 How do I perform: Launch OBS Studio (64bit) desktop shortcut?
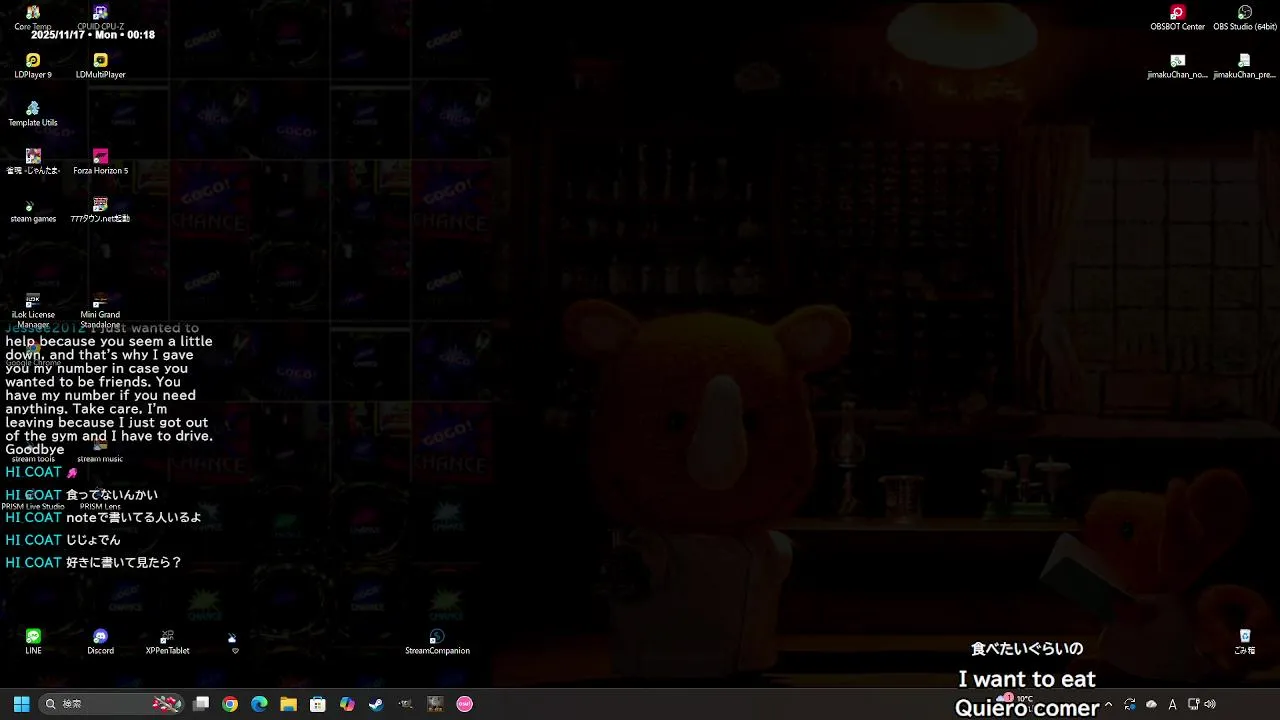(x=1244, y=18)
